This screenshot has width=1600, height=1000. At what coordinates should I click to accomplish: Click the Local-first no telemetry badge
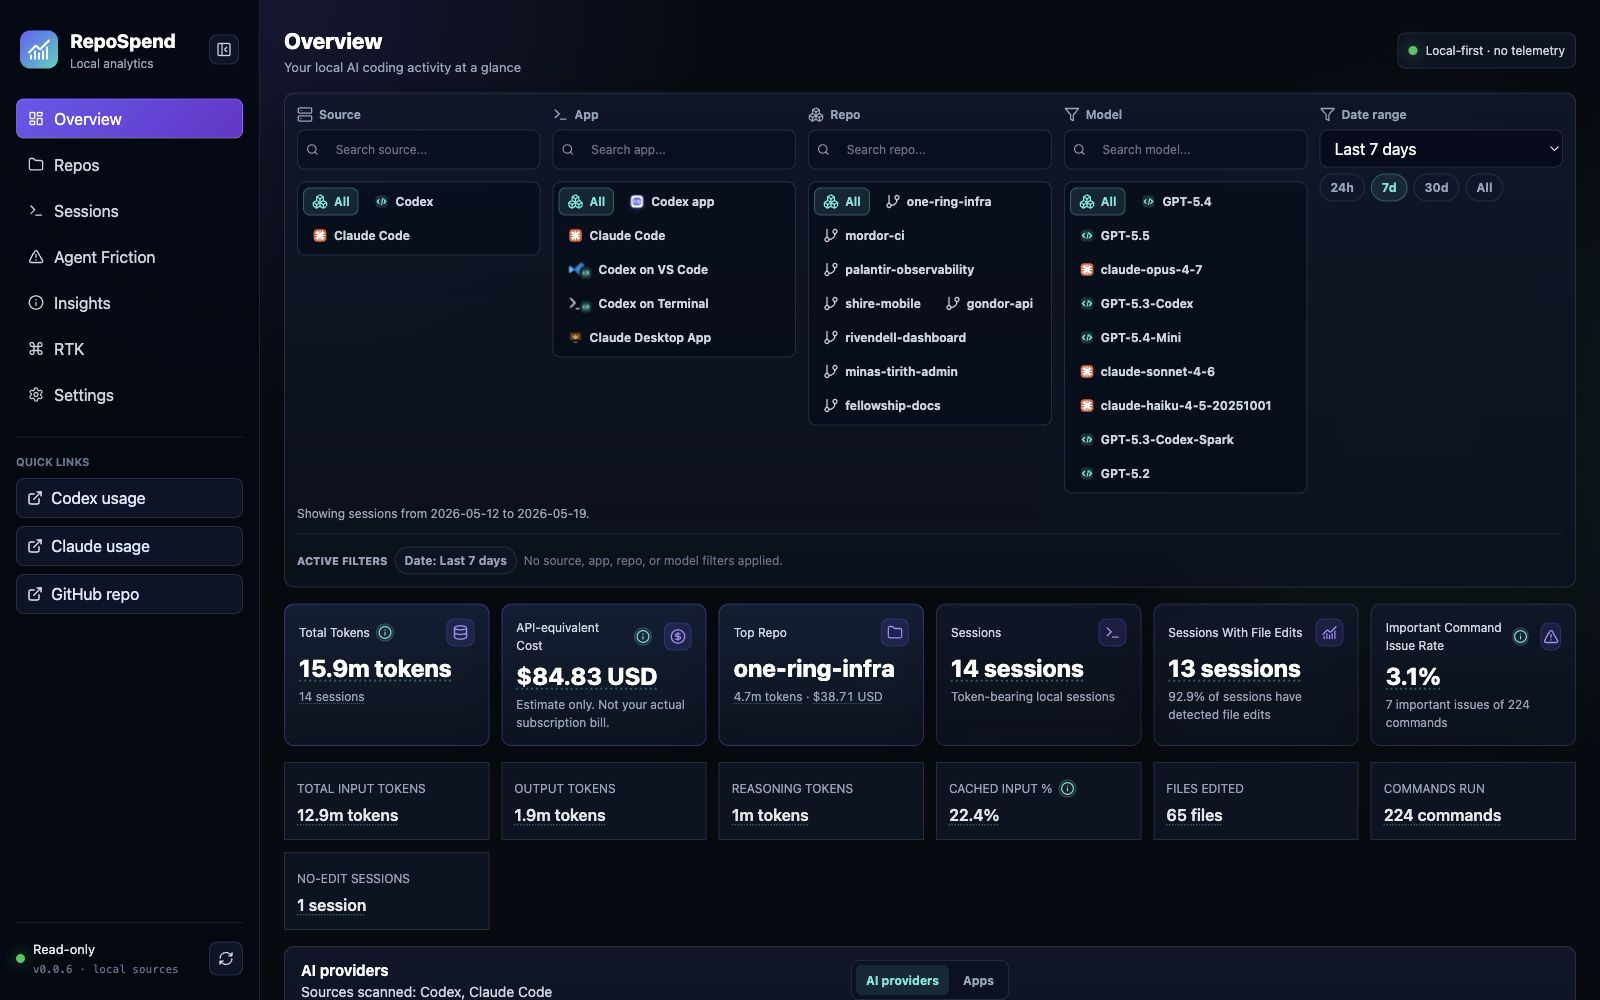pyautogui.click(x=1486, y=50)
